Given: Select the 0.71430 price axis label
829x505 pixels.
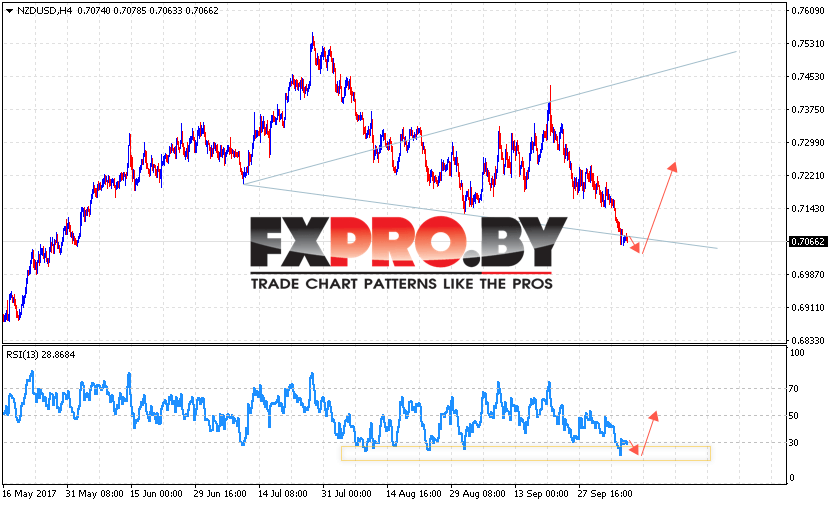Looking at the screenshot, I should point(807,209).
